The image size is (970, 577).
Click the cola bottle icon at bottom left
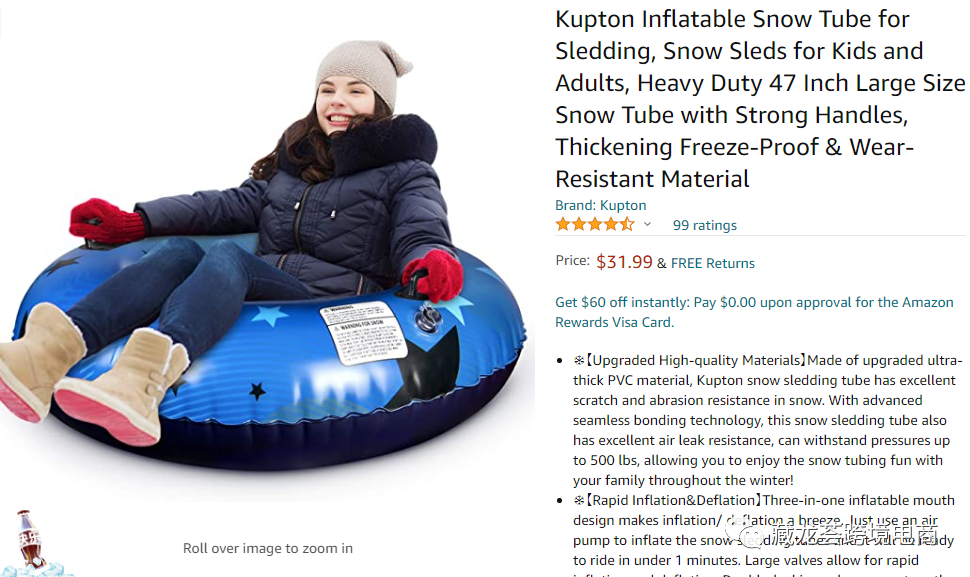30,539
